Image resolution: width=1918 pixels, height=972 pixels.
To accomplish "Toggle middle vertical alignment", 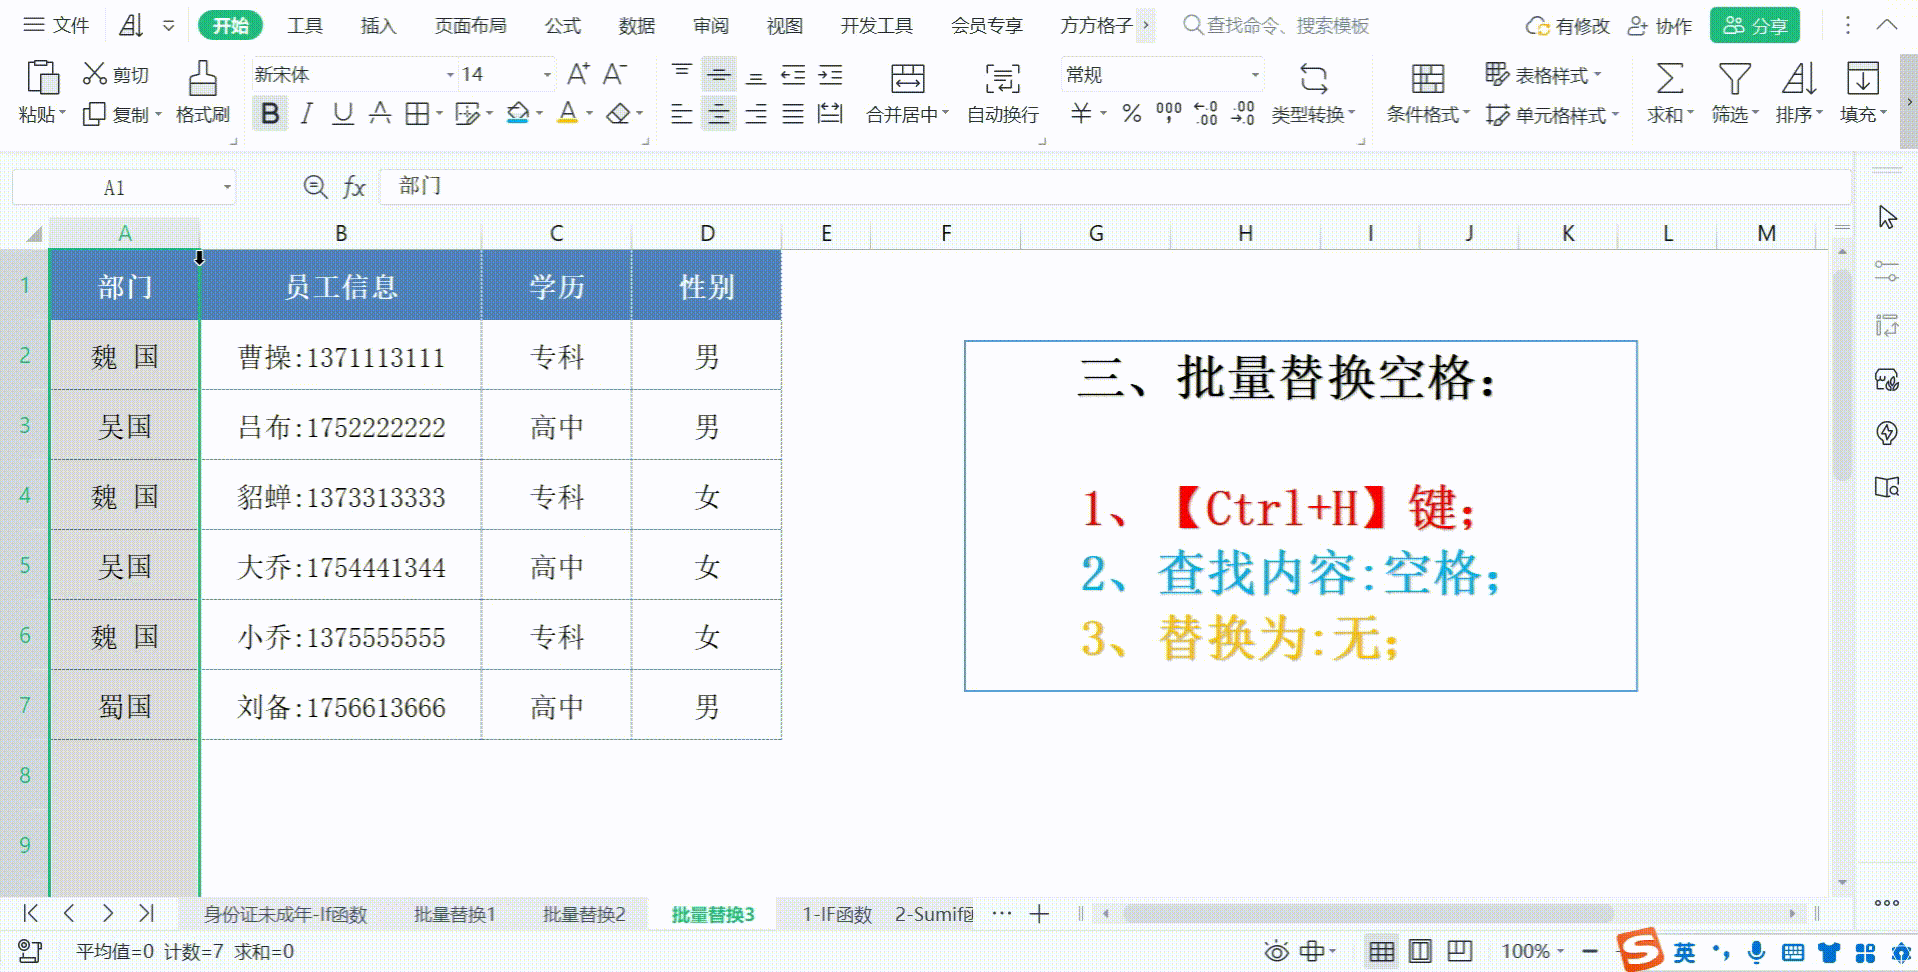I will 719,74.
